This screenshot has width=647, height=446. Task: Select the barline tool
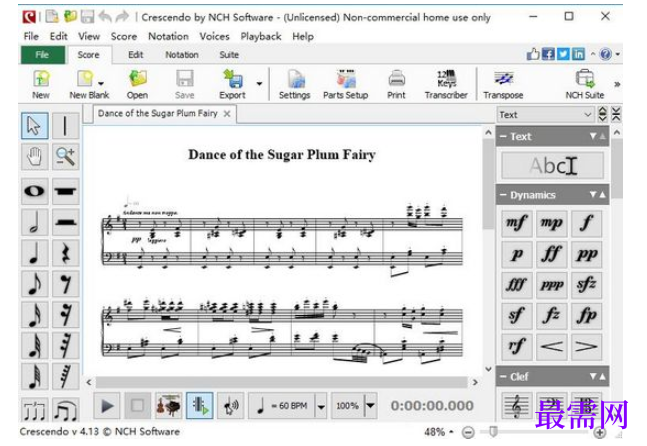tap(65, 125)
